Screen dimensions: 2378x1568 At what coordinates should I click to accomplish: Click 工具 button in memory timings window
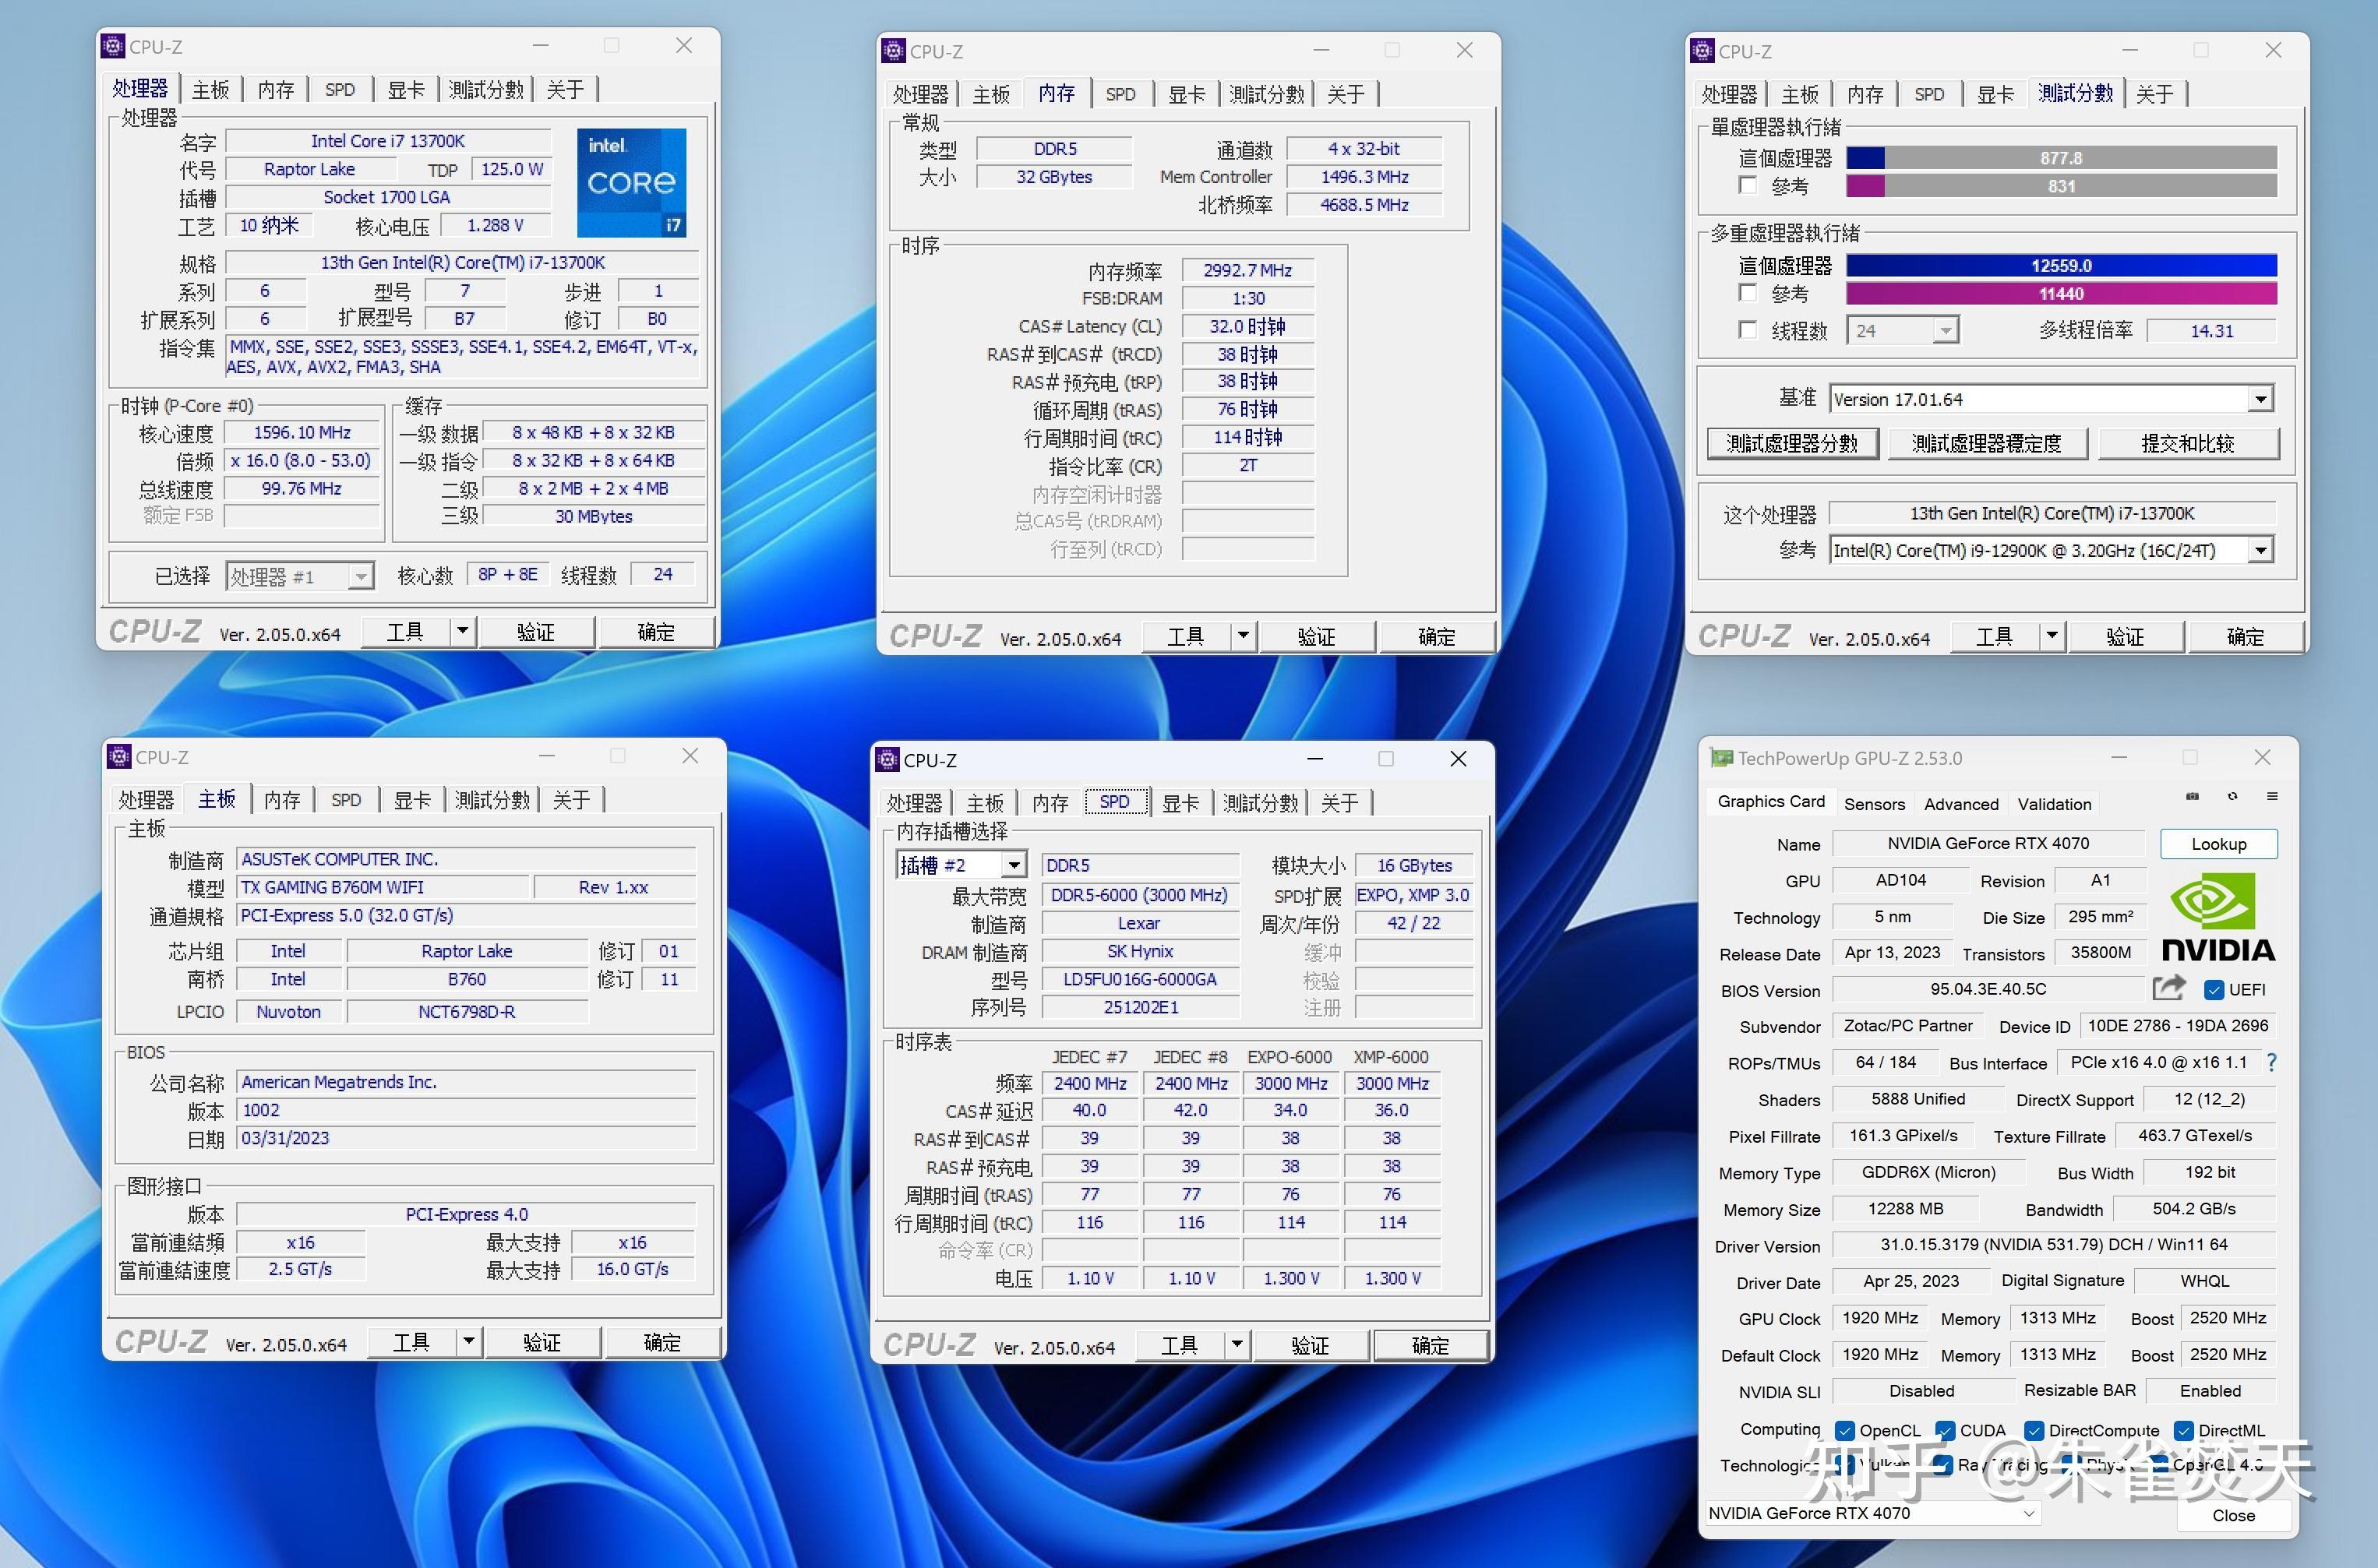coord(1186,636)
